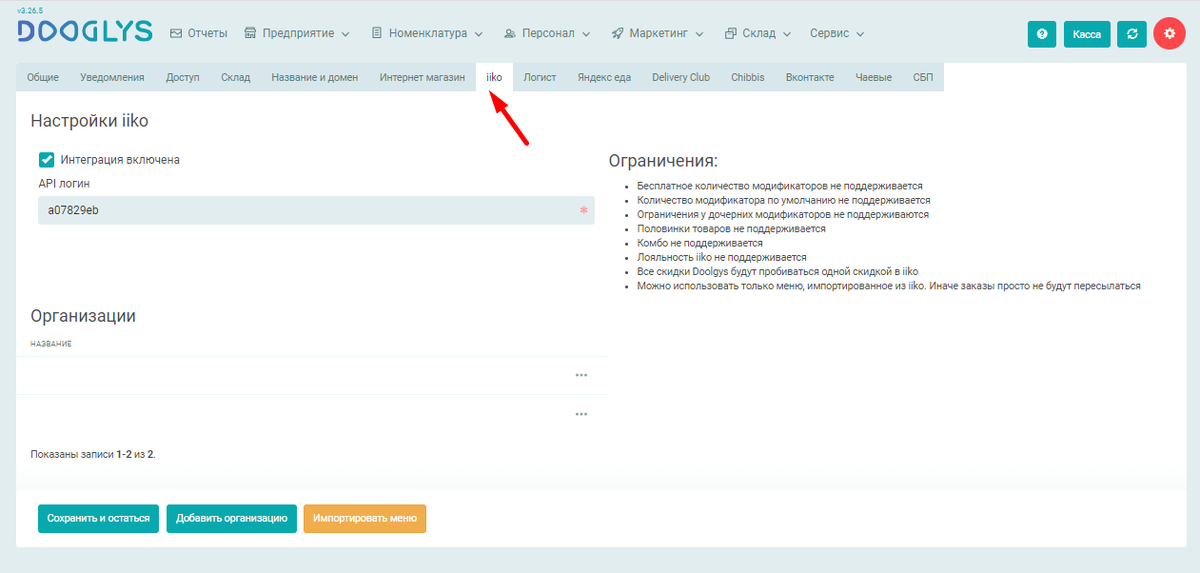Screen dimensions: 1200x573
Task: Click the Ограничения heading
Action: [664, 161]
